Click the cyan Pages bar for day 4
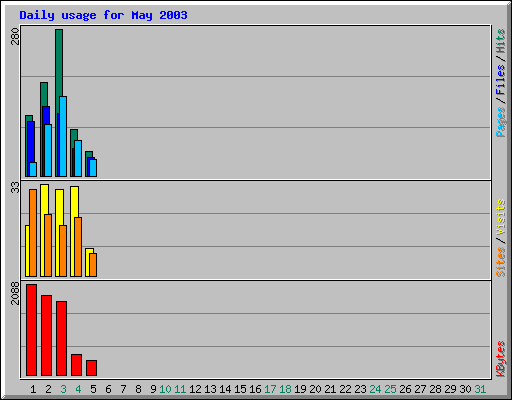Image resolution: width=512 pixels, height=400 pixels. click(x=78, y=158)
